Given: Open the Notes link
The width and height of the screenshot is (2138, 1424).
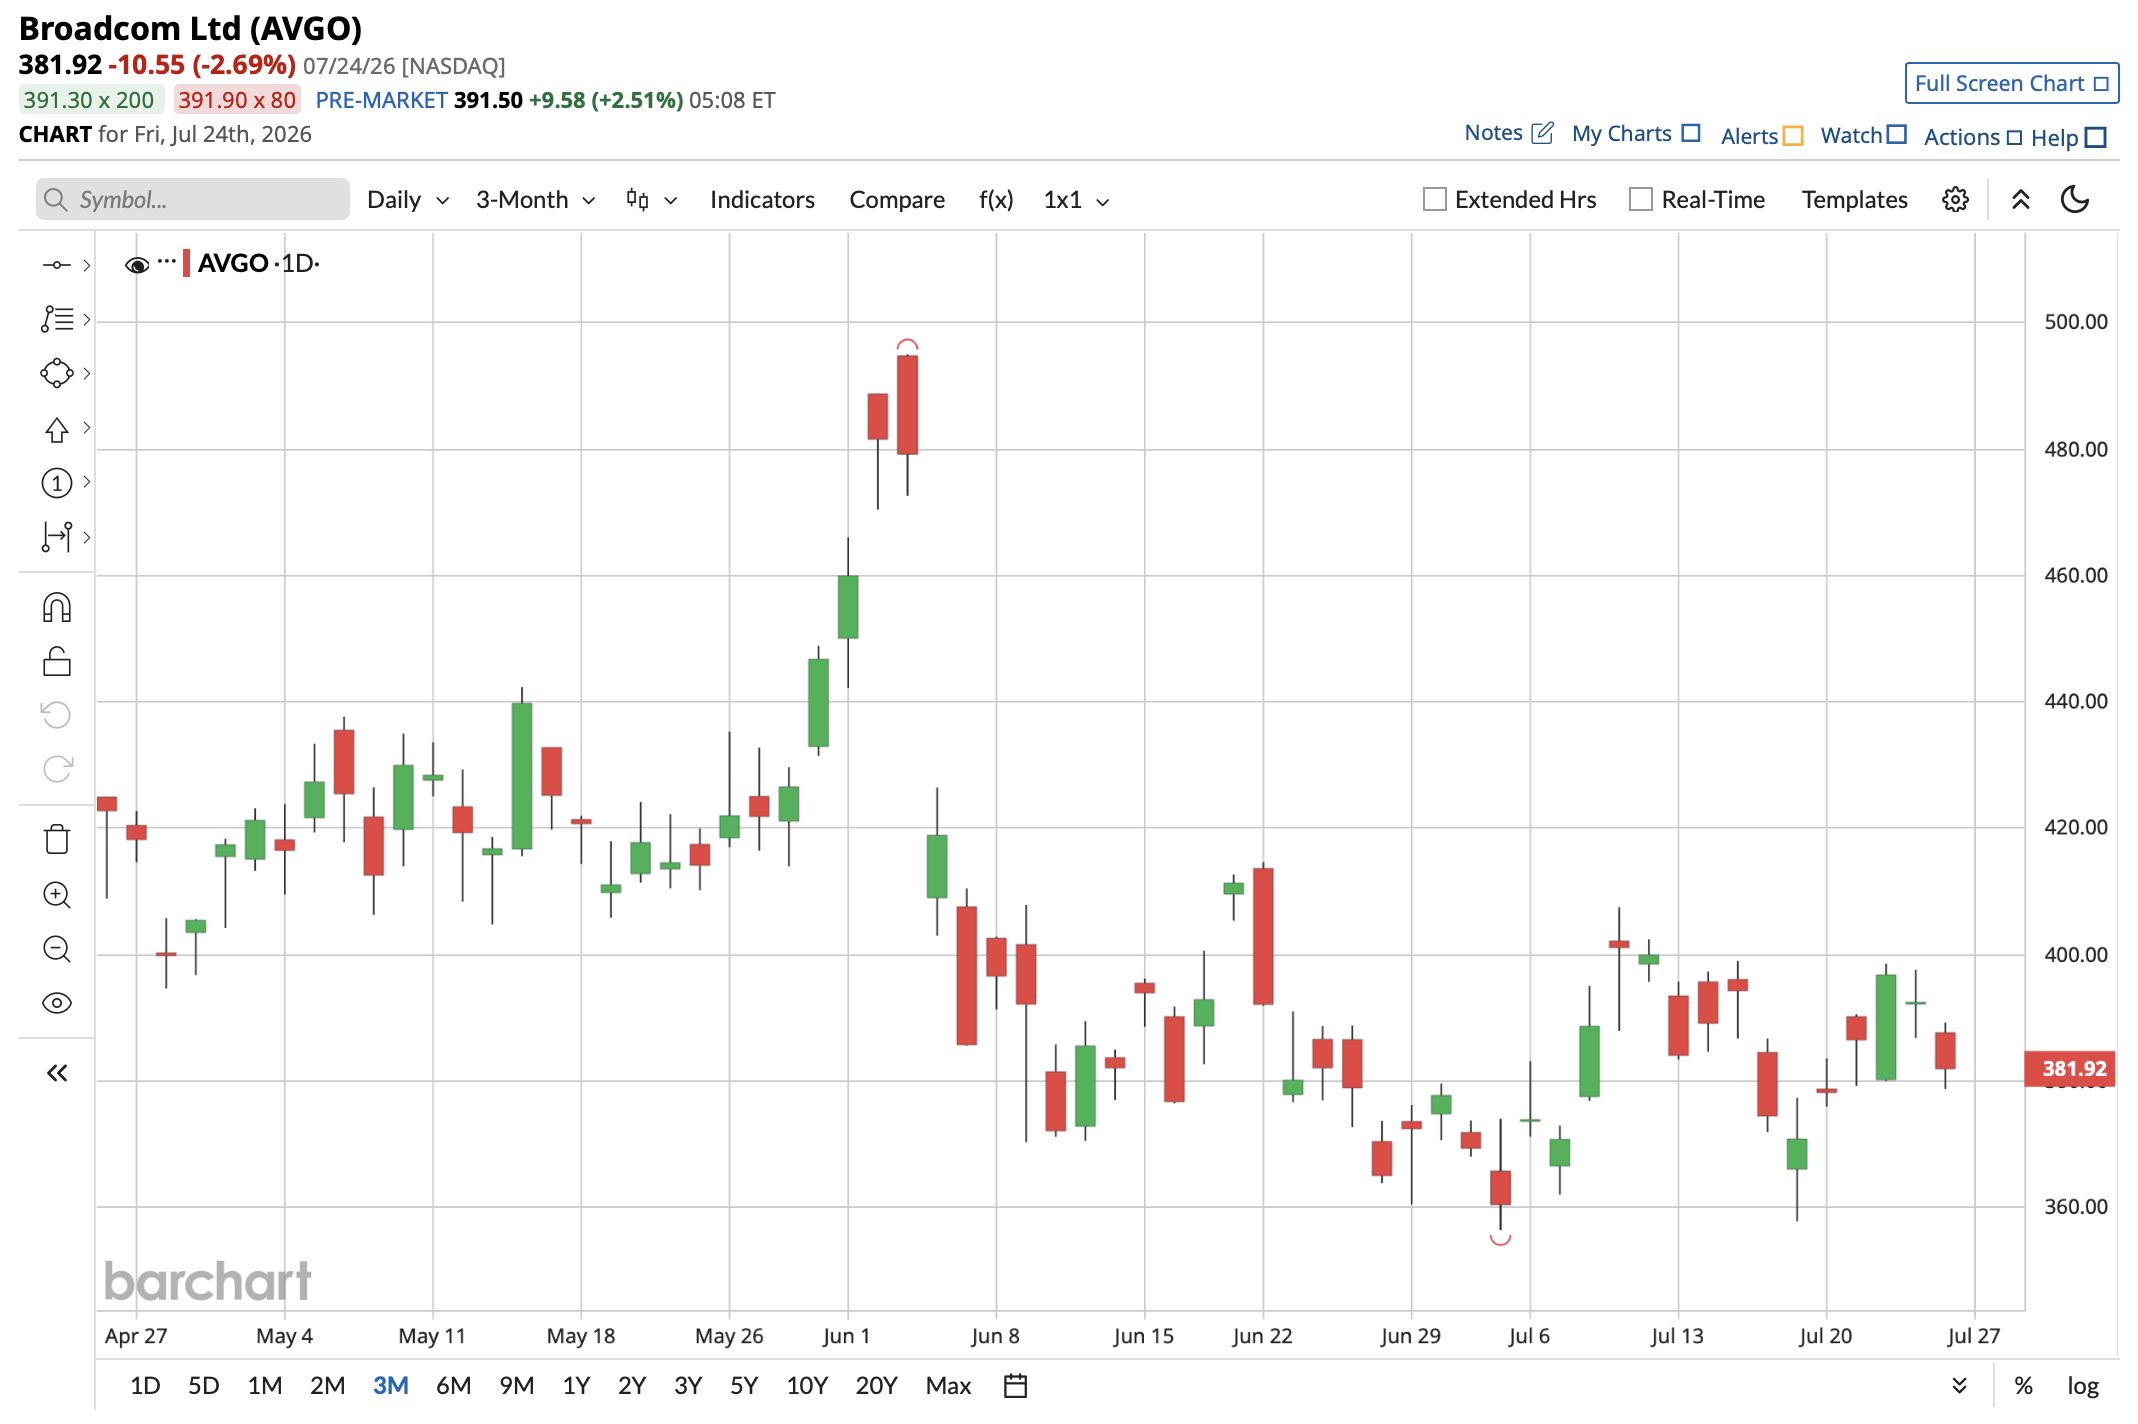Looking at the screenshot, I should click(x=1508, y=133).
